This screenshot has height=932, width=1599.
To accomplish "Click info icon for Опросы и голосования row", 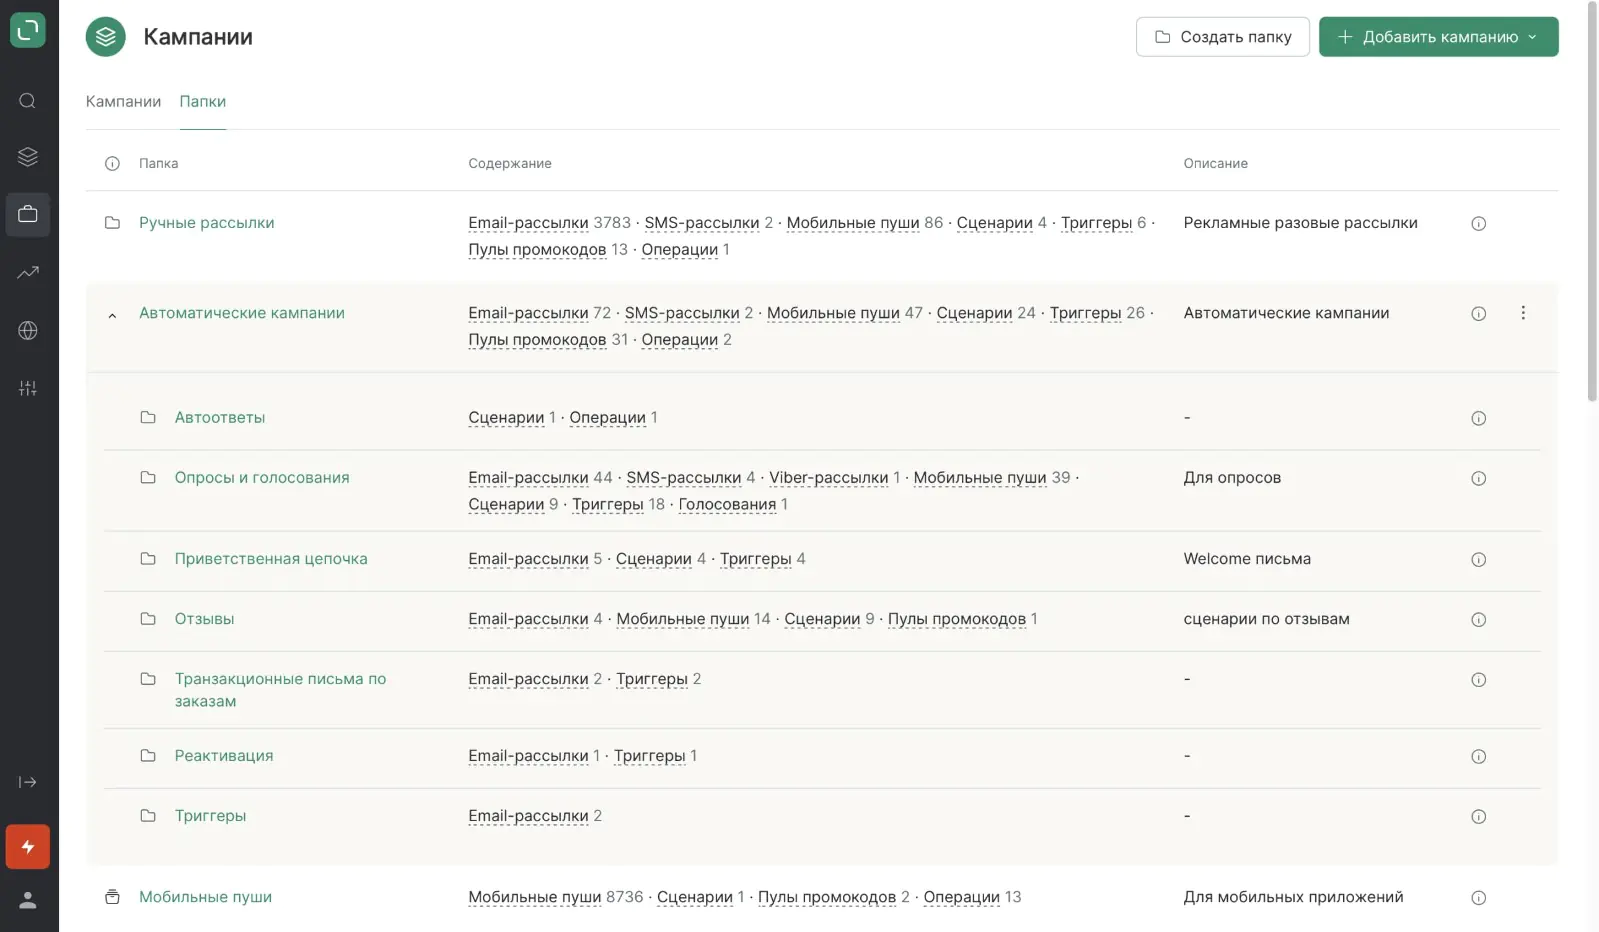I will tap(1478, 478).
